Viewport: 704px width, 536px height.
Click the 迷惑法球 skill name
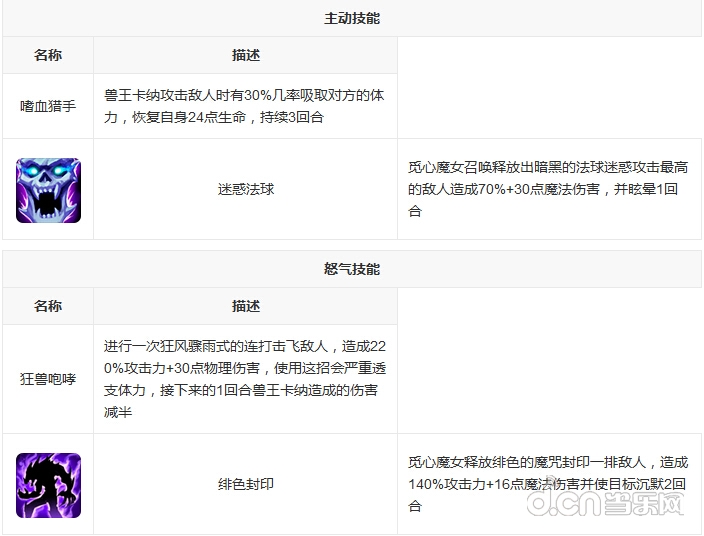(x=246, y=190)
